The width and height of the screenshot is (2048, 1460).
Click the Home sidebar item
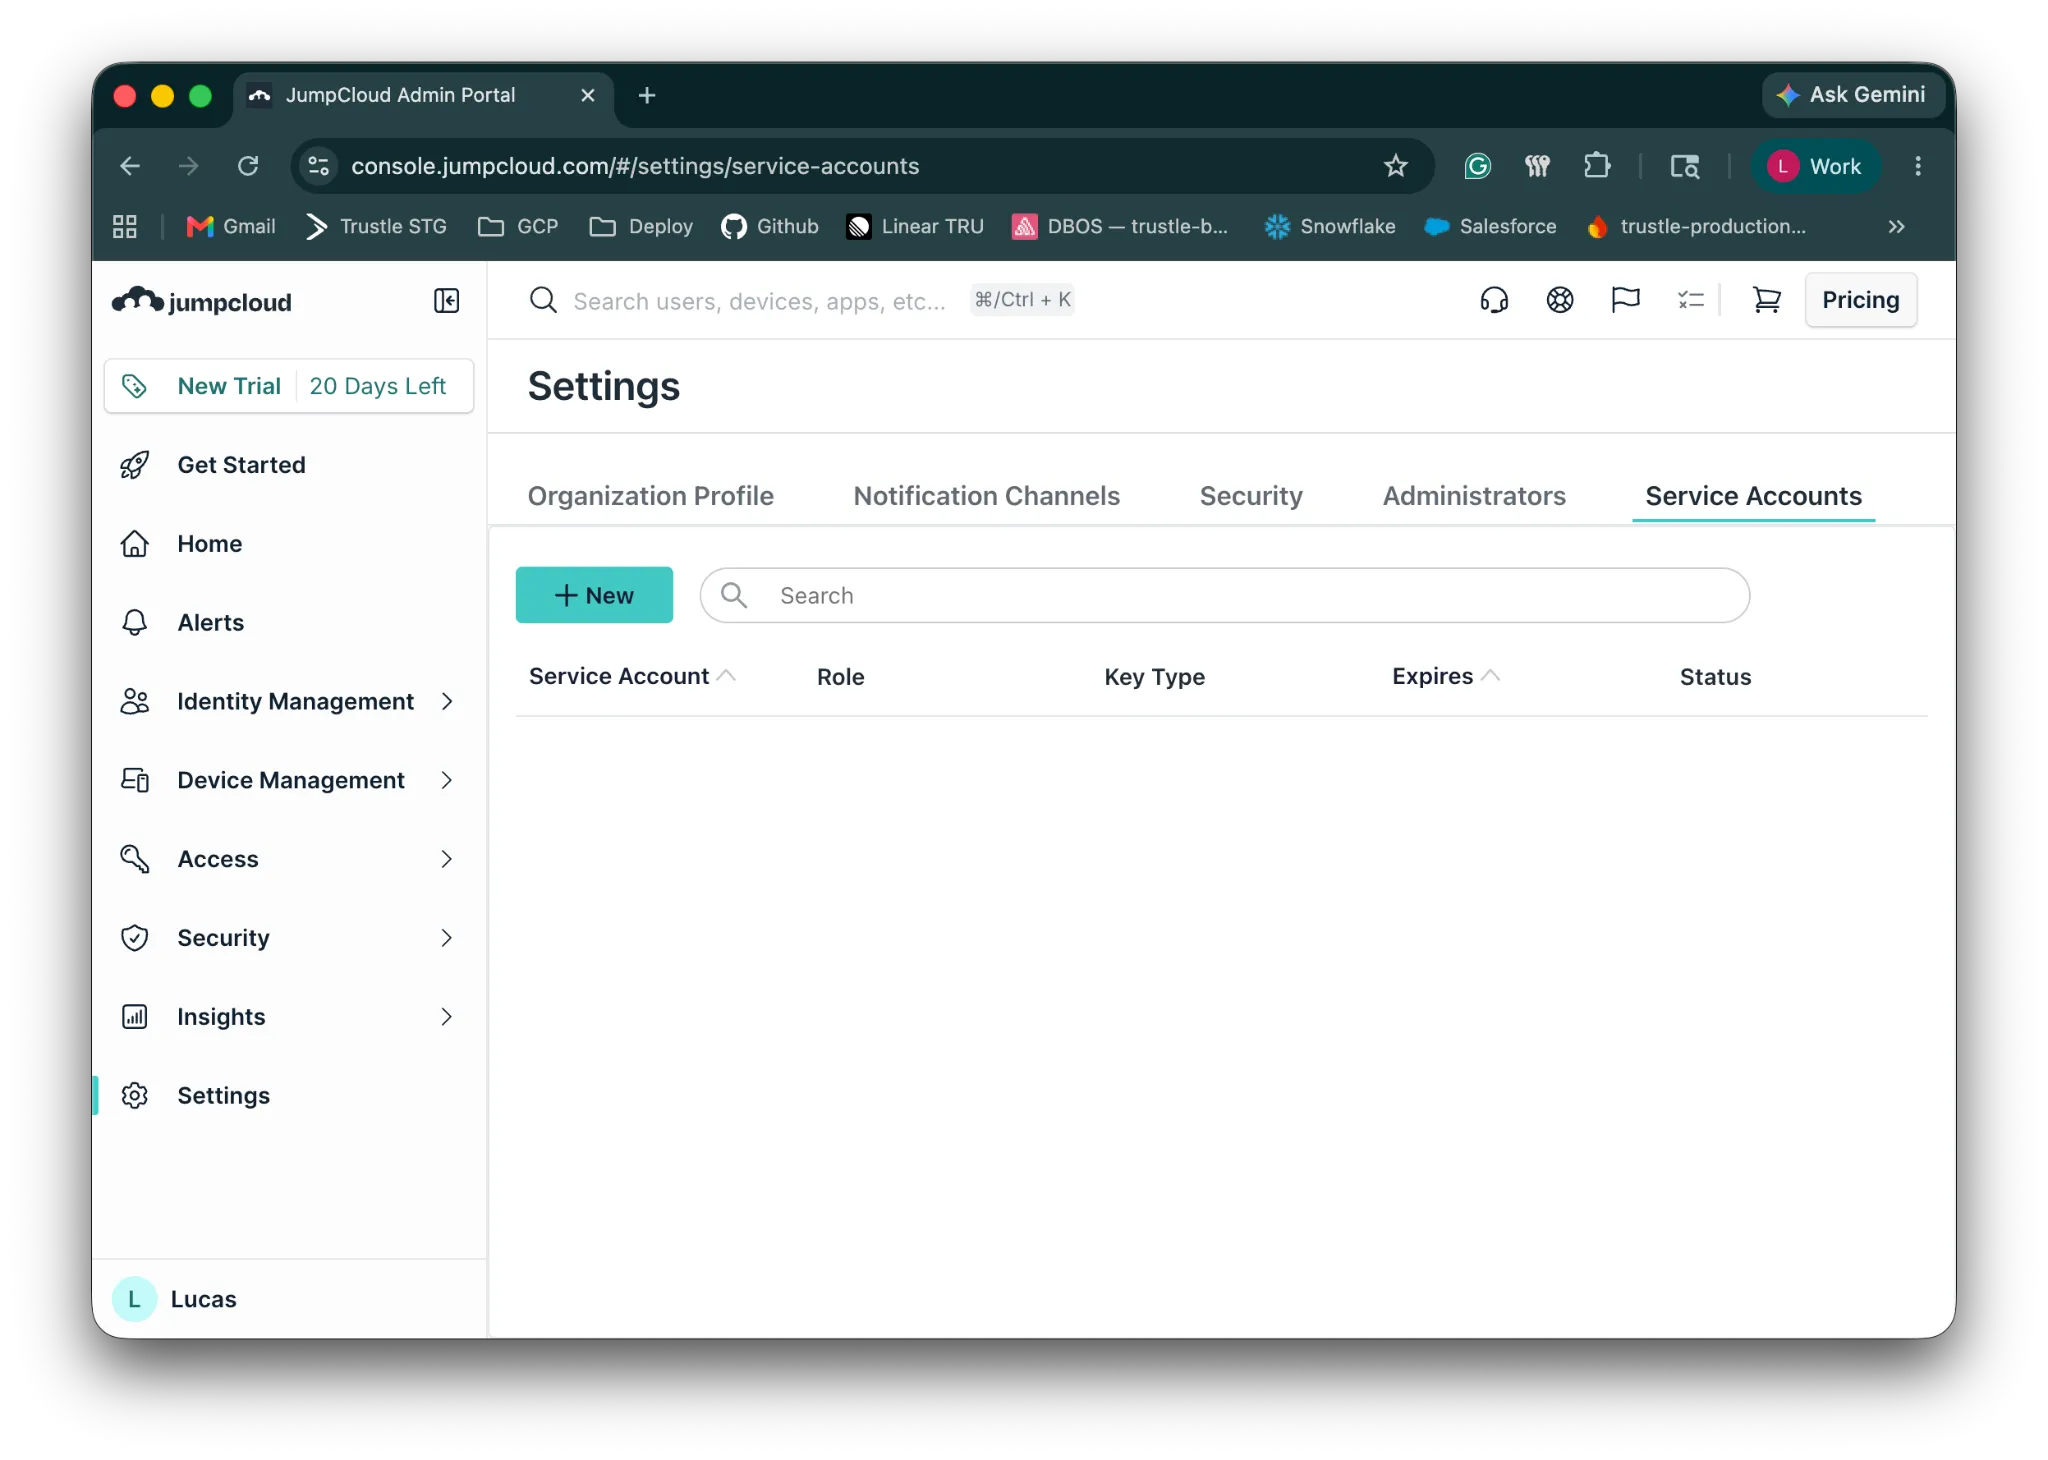click(288, 544)
